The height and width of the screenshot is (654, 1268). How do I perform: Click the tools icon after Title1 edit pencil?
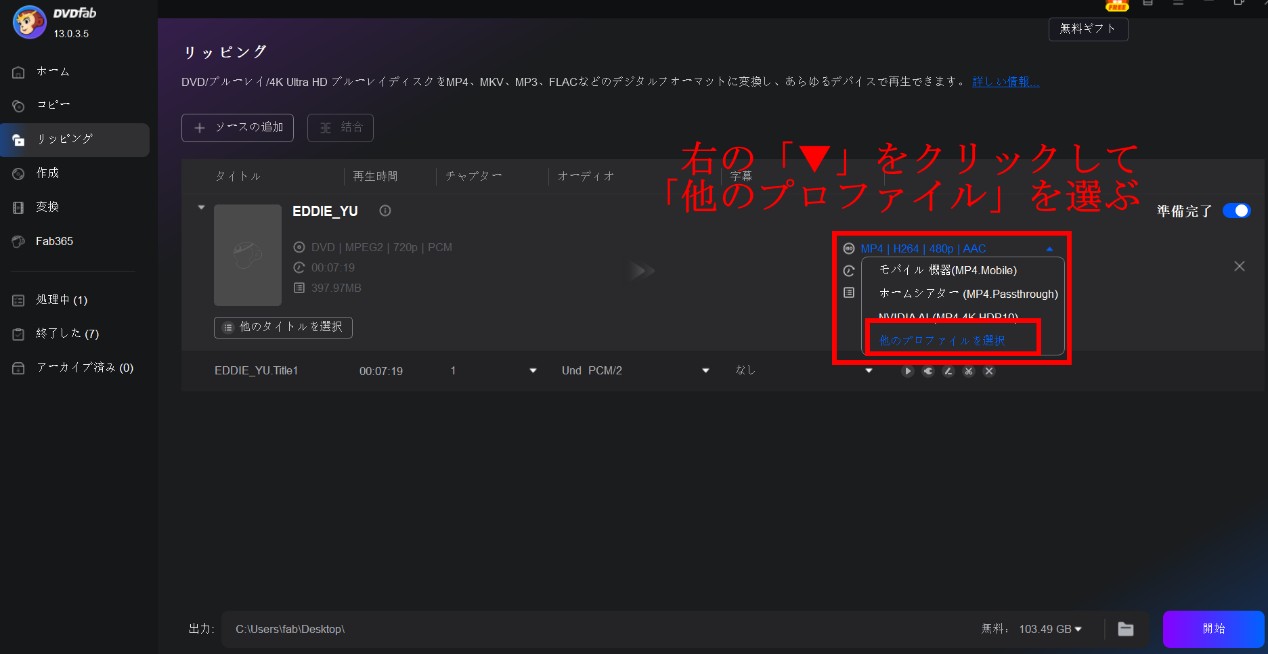(x=969, y=371)
